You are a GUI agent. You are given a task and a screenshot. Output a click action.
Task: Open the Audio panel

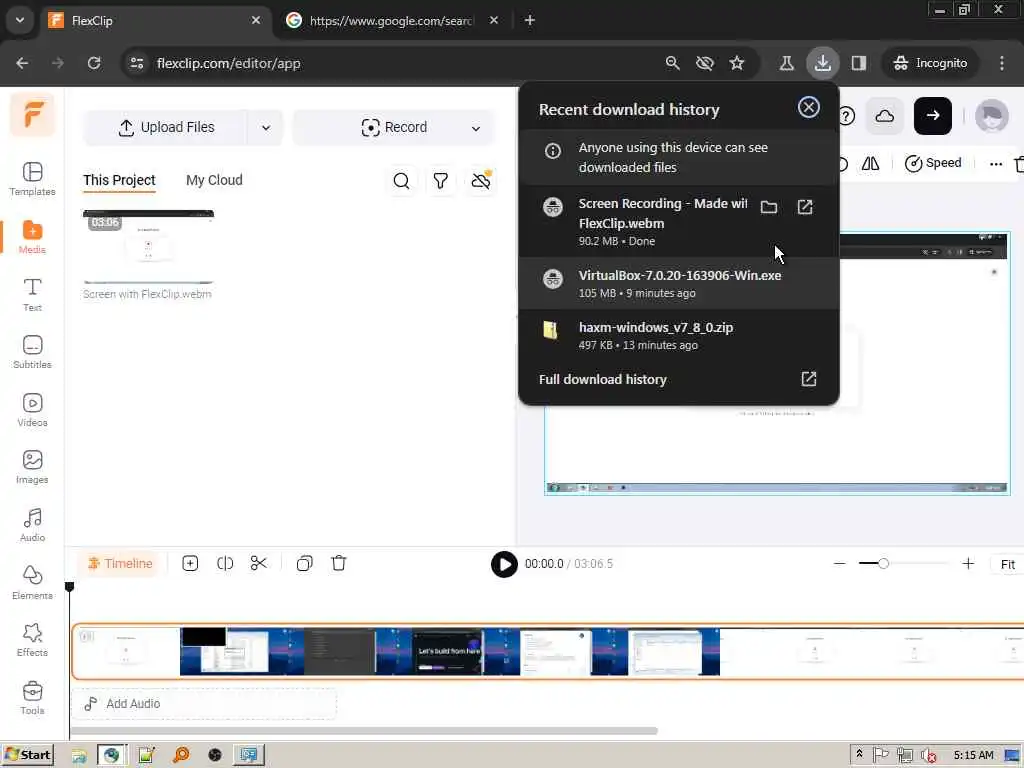pos(32,525)
